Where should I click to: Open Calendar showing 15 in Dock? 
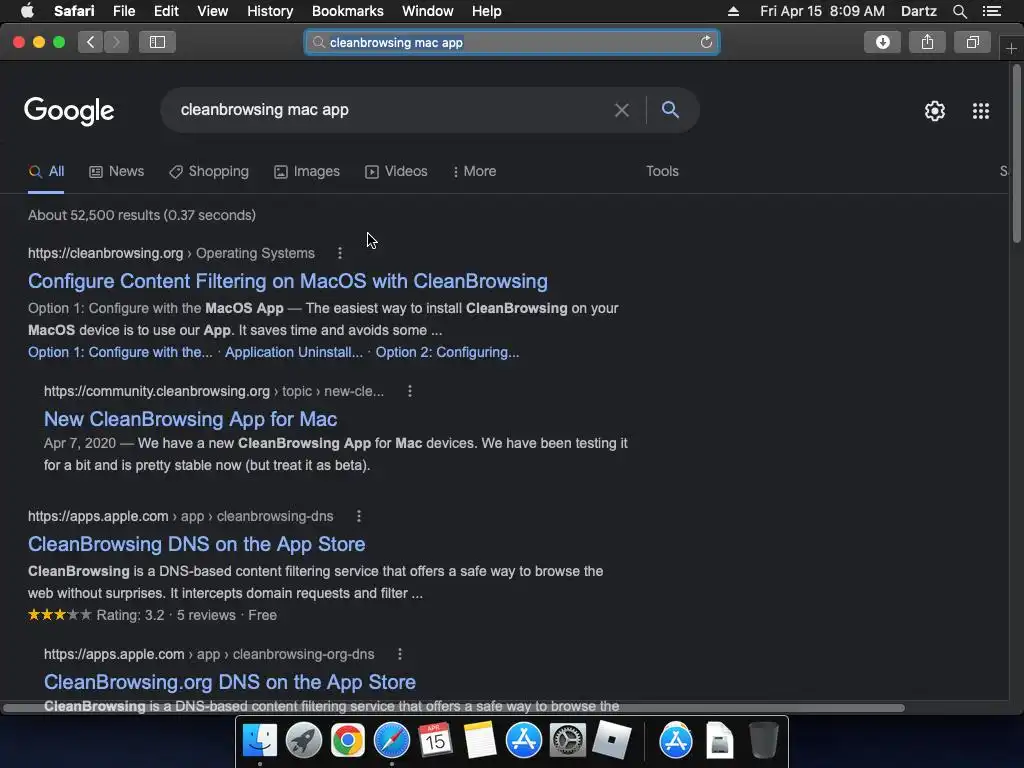(x=436, y=740)
